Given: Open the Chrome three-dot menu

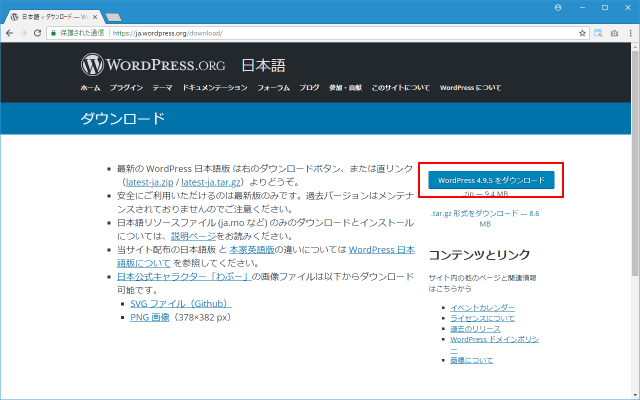Looking at the screenshot, I should pos(630,32).
